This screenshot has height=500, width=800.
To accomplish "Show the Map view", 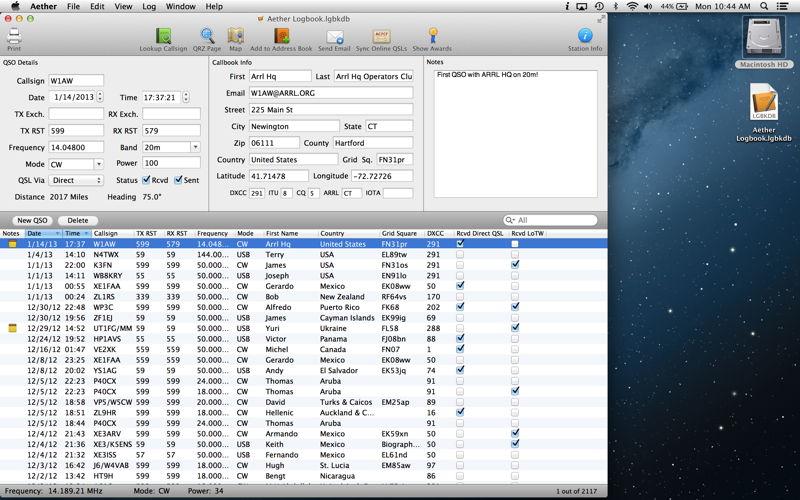I will [x=236, y=37].
